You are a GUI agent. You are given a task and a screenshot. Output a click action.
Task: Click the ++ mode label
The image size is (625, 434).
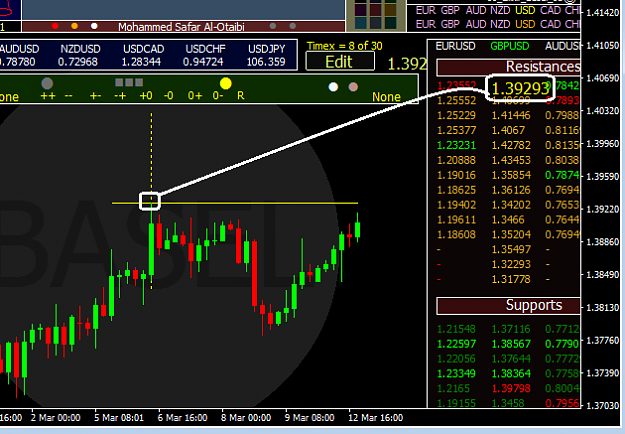[x=48, y=96]
